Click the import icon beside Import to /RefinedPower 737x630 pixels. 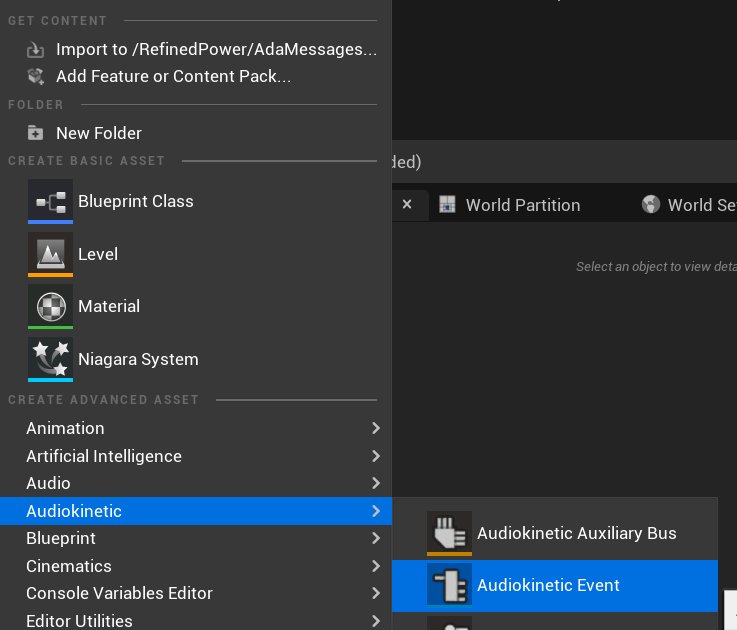35,49
